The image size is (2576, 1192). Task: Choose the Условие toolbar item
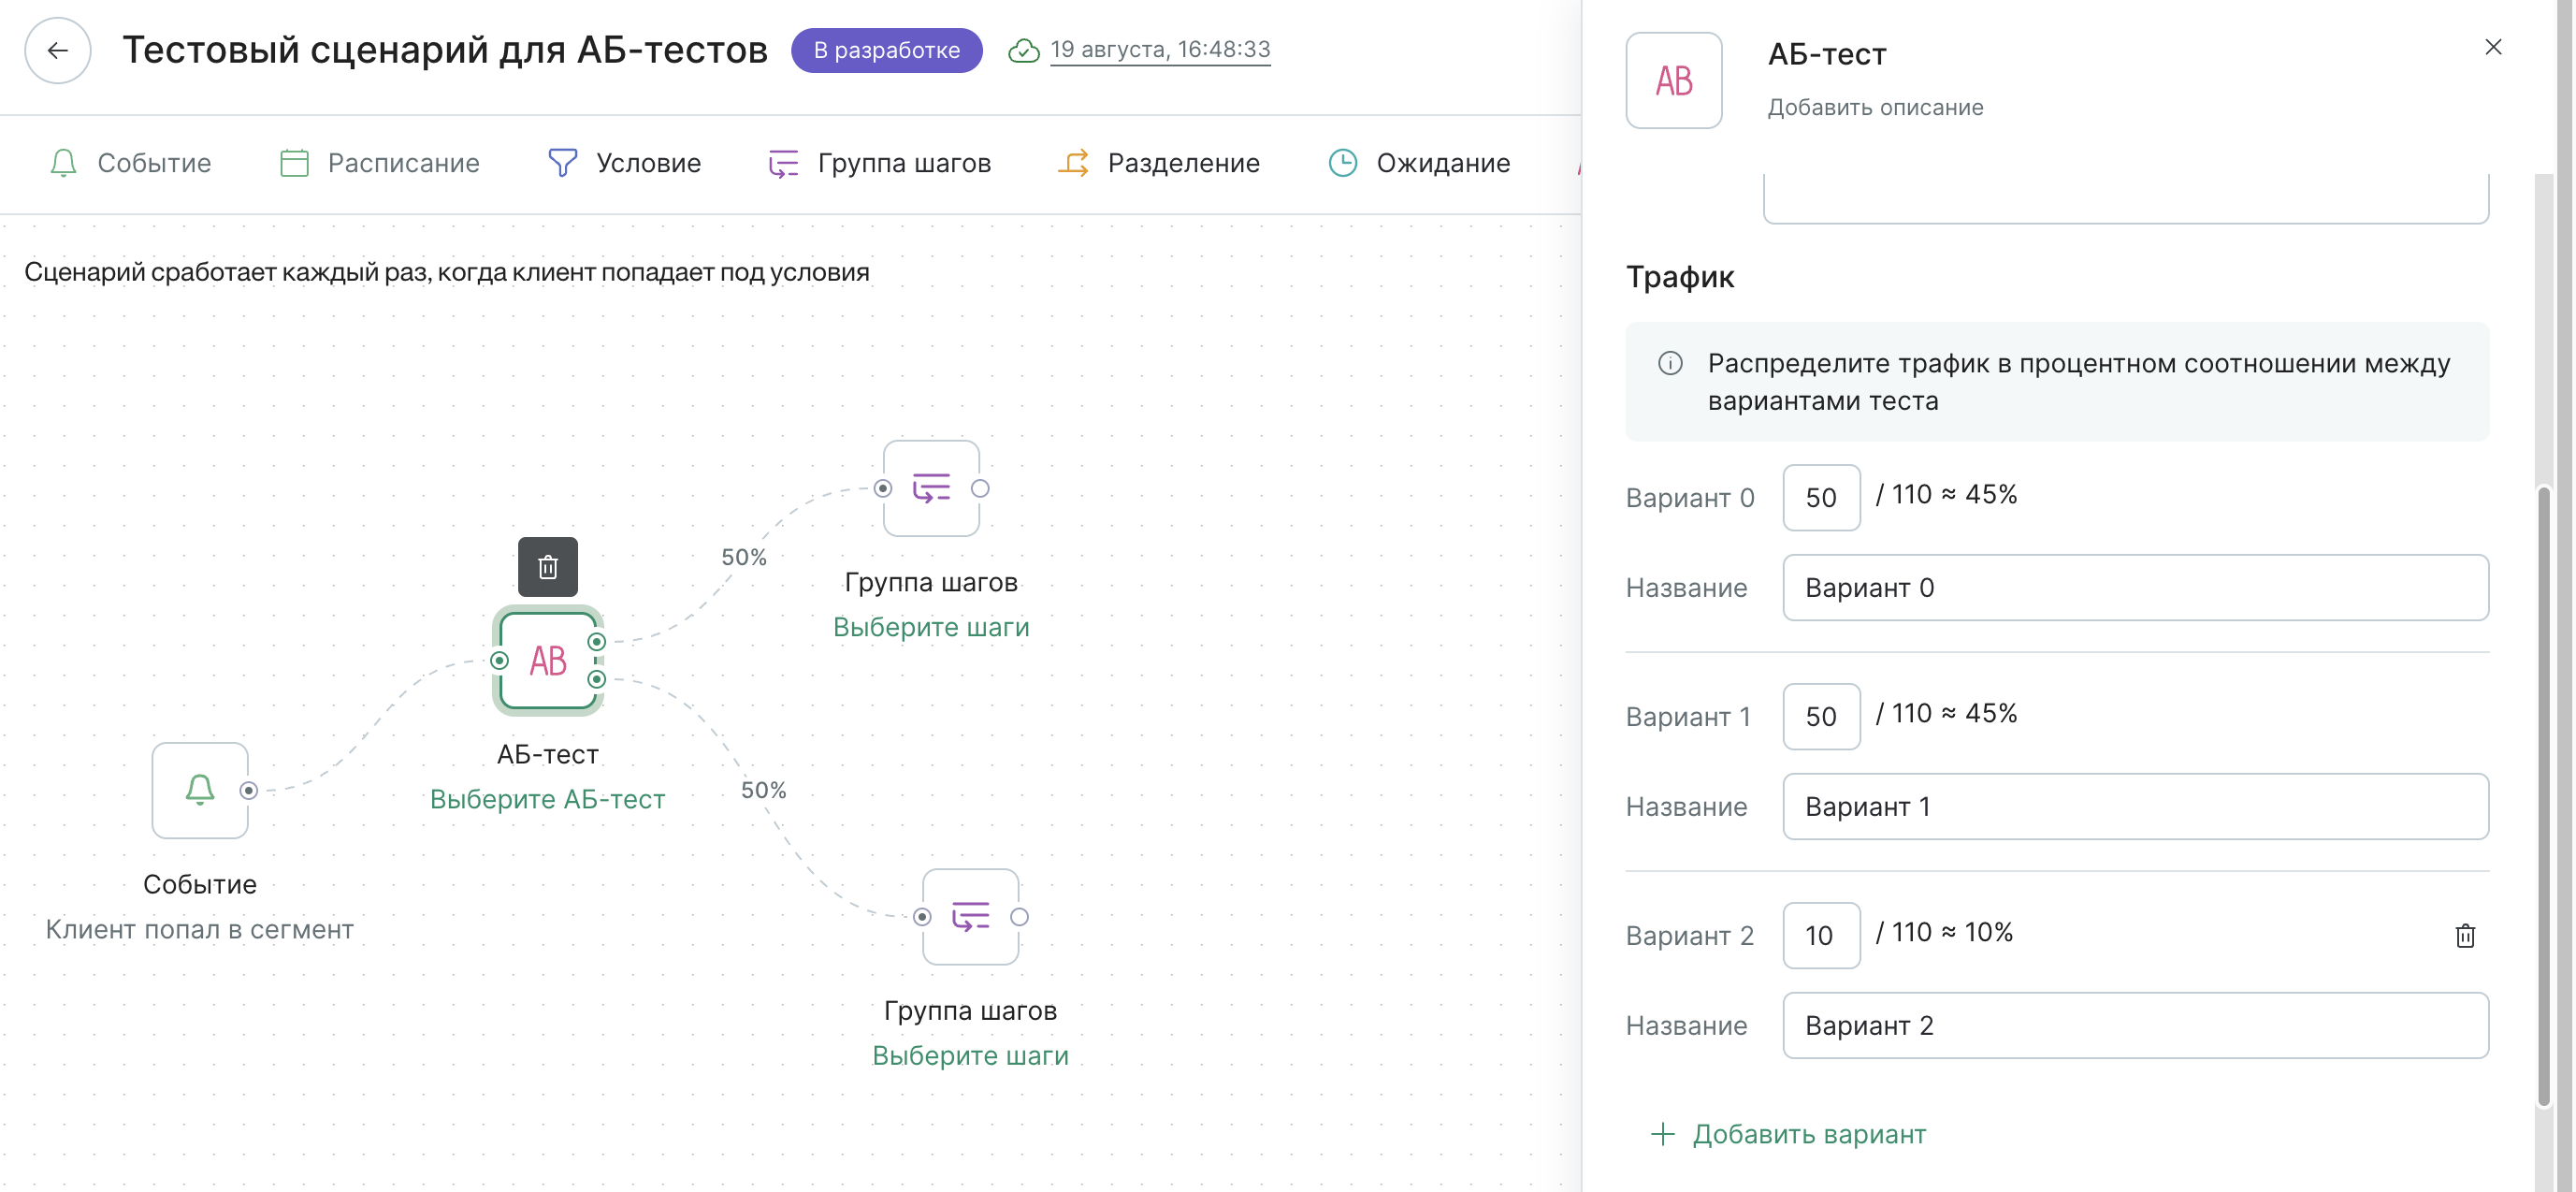[624, 163]
